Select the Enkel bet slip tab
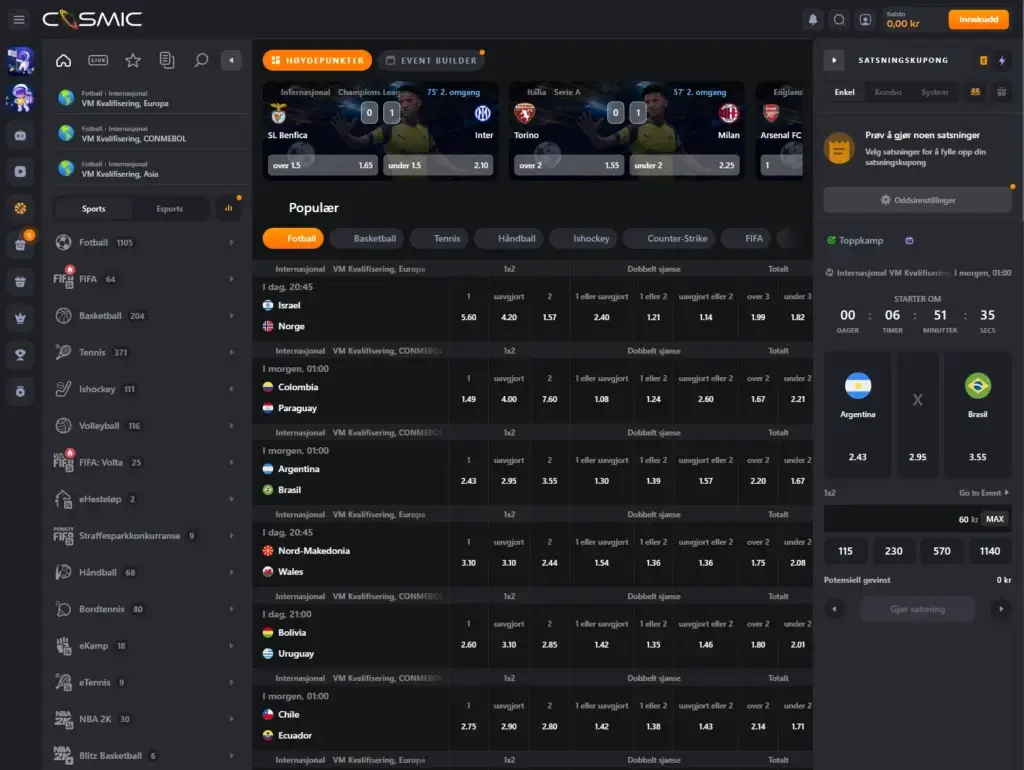 coord(844,92)
